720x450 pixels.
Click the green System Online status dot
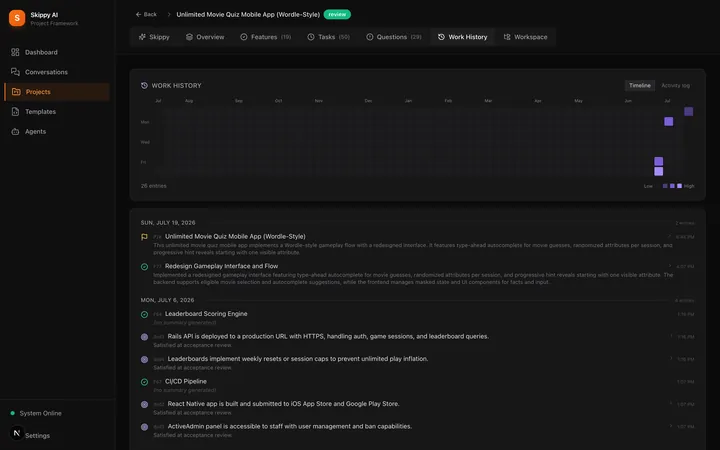point(12,413)
